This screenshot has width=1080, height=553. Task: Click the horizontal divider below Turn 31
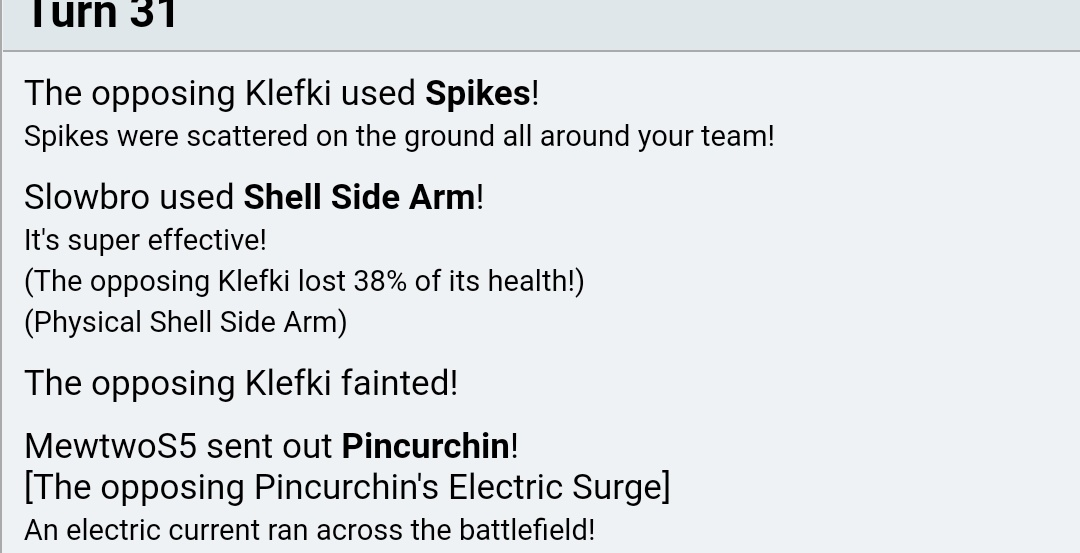[x=540, y=50]
